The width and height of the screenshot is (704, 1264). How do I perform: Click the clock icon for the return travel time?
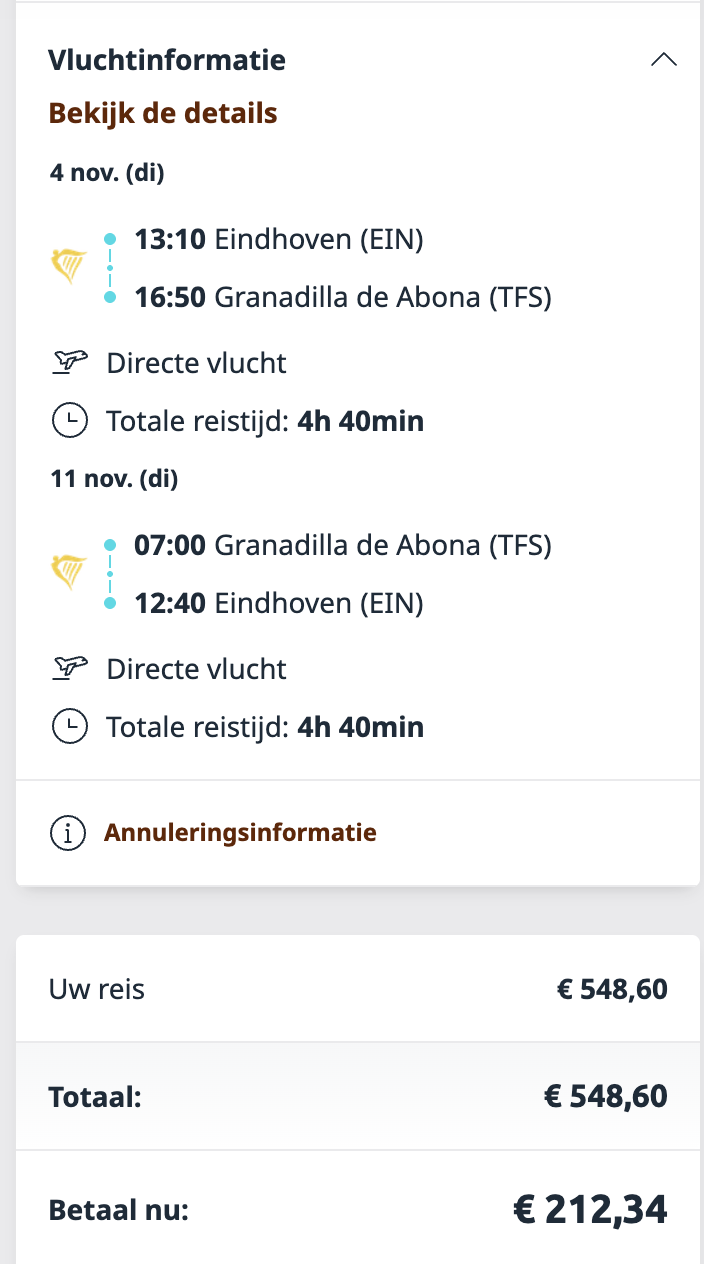point(69,727)
